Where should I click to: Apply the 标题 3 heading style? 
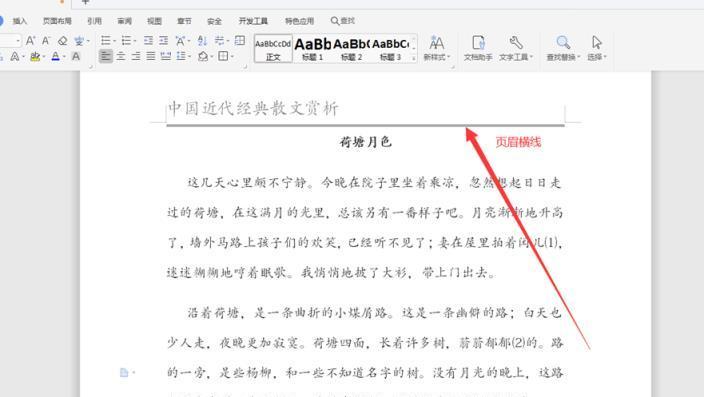tap(391, 49)
